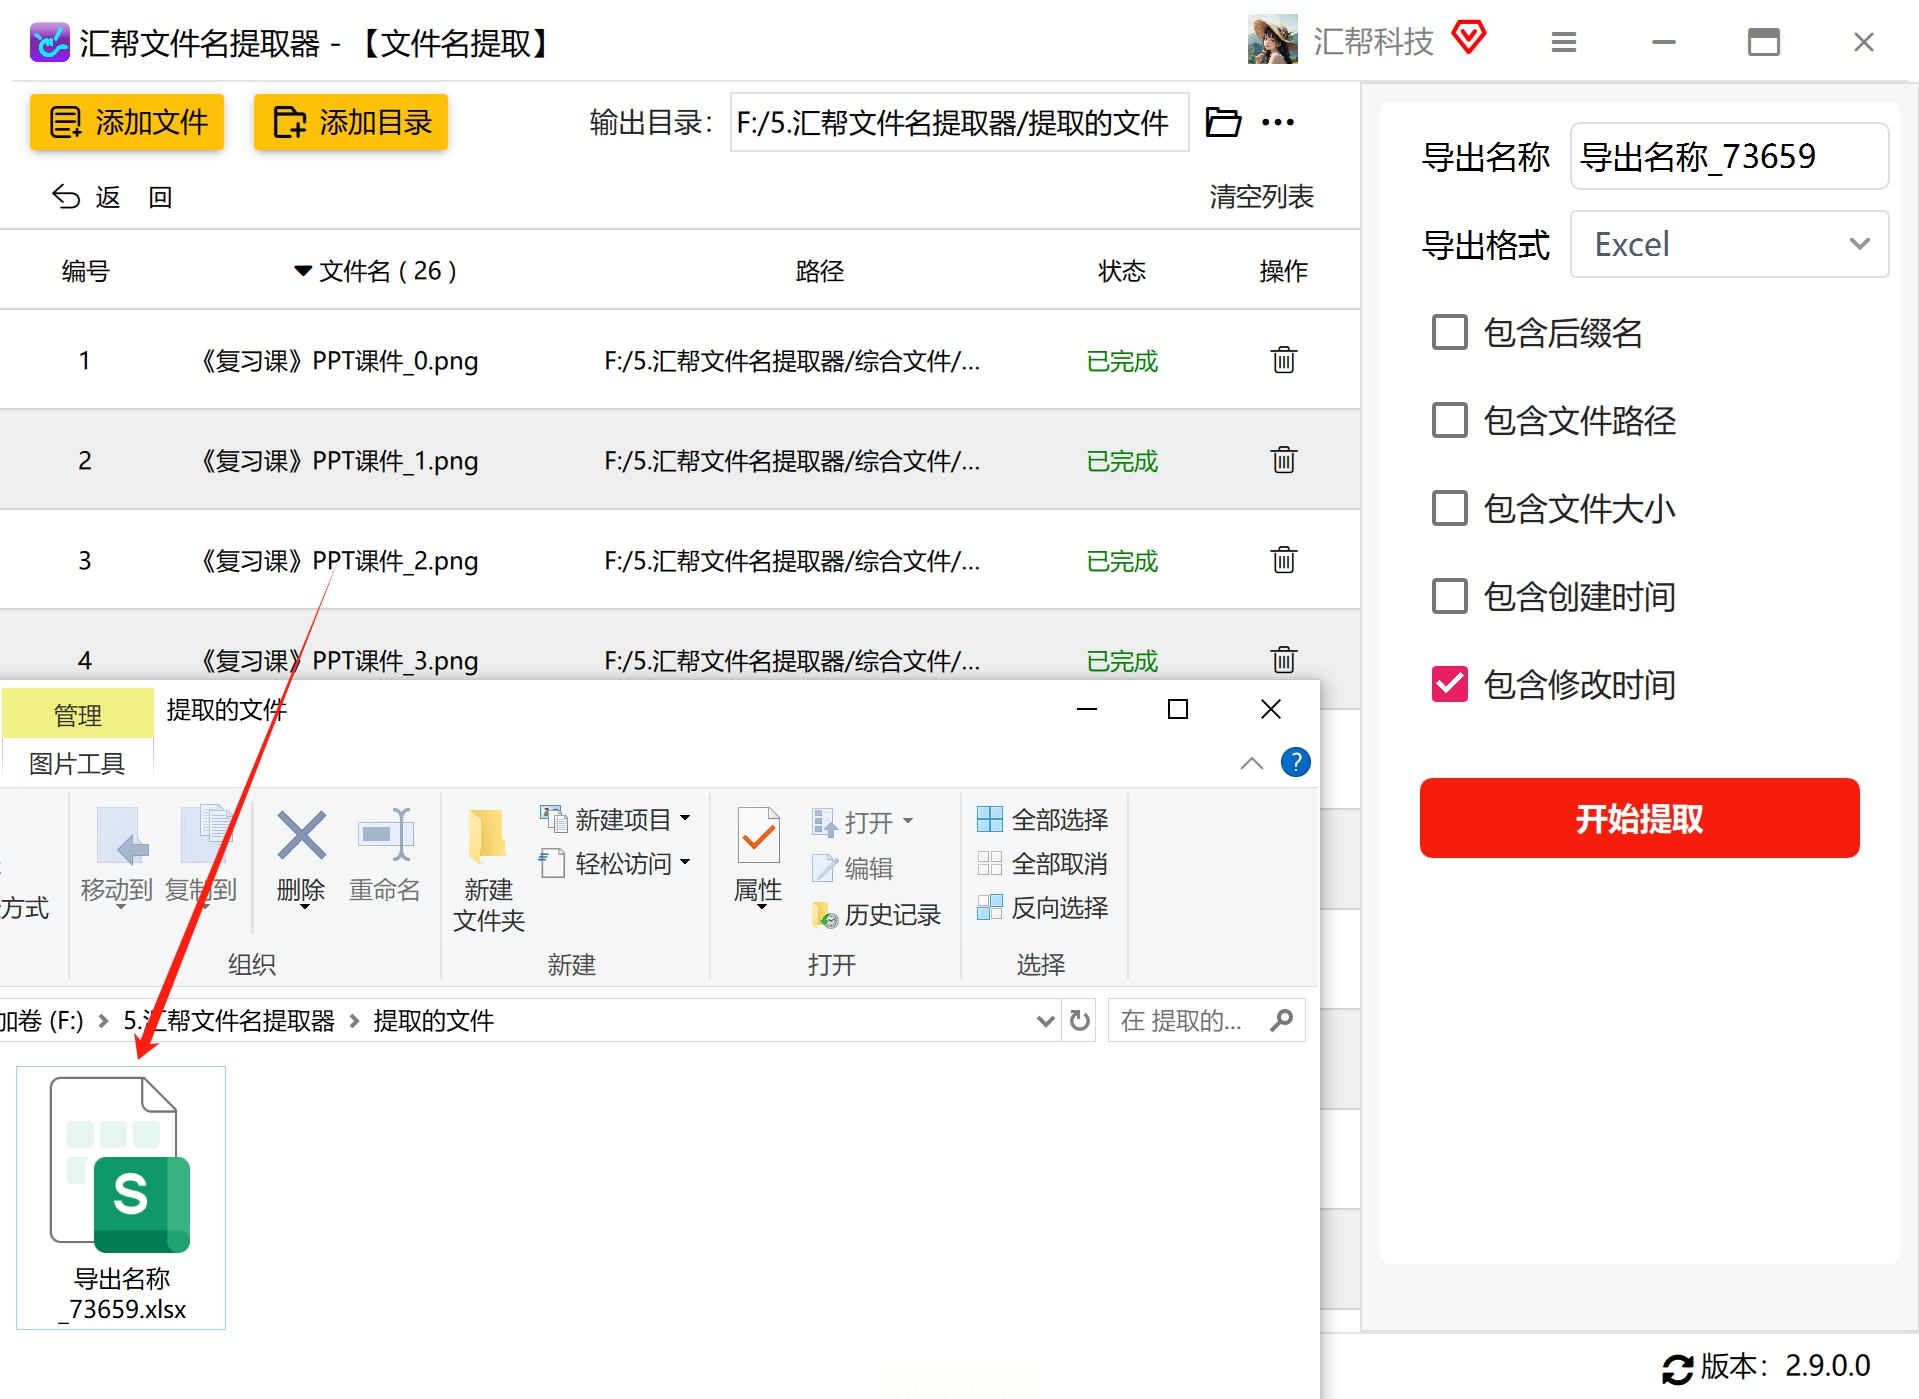The image size is (1919, 1399).
Task: Open the hamburger menu in title bar
Action: click(x=1563, y=42)
